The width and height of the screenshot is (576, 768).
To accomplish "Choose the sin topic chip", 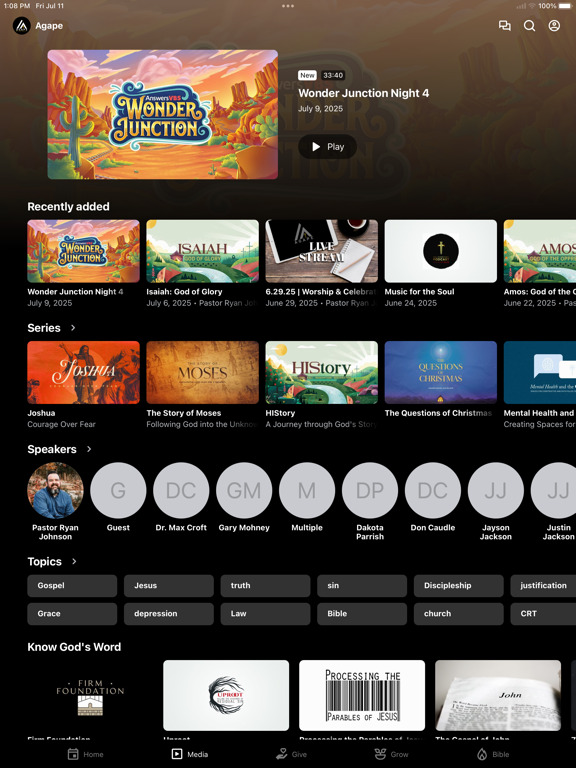I will [x=362, y=586].
